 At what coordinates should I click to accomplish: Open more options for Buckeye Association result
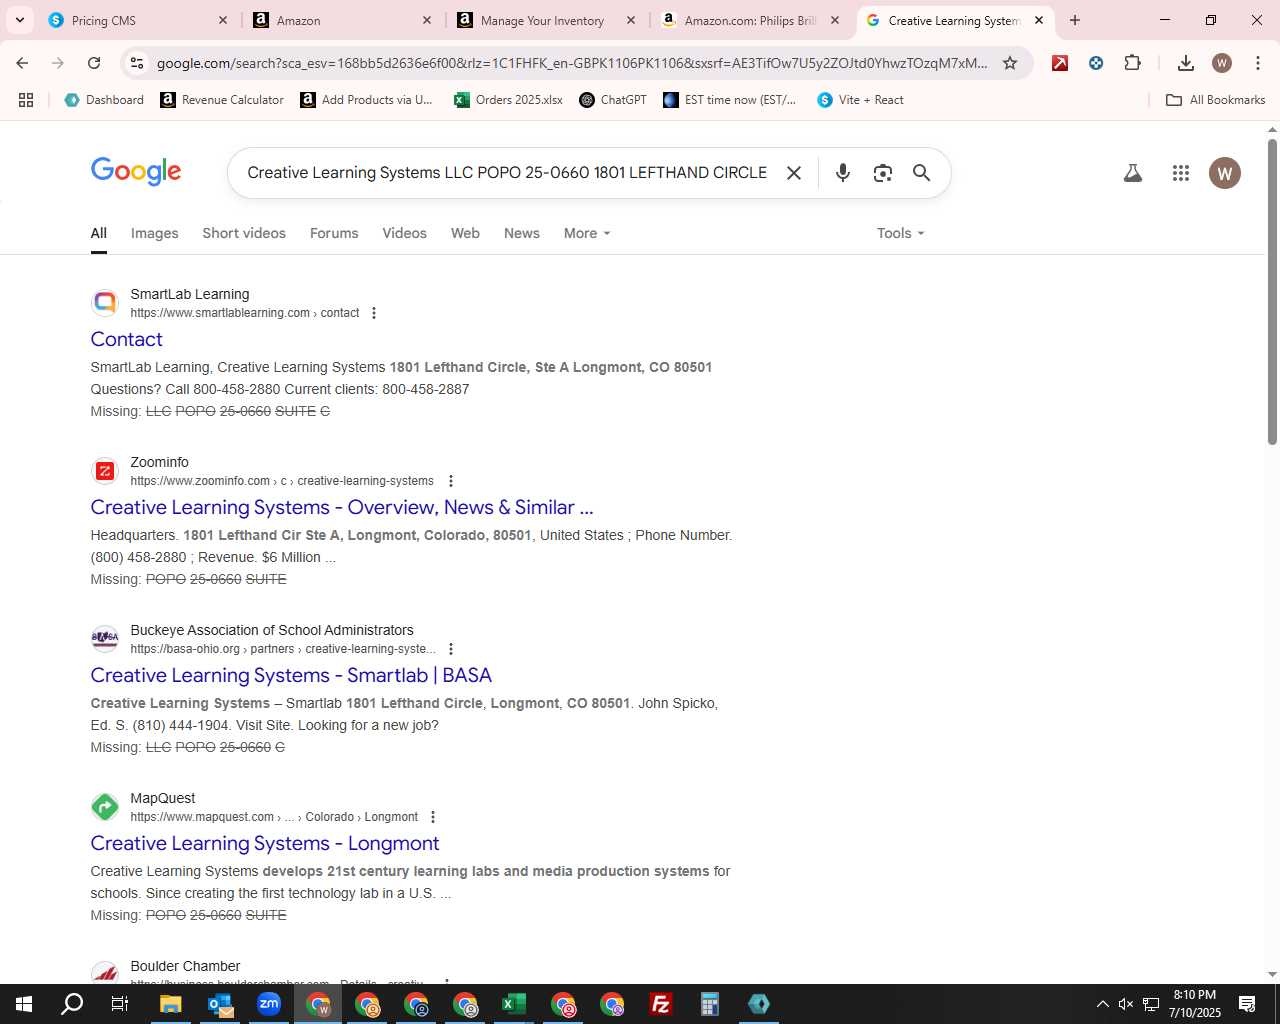tap(451, 649)
